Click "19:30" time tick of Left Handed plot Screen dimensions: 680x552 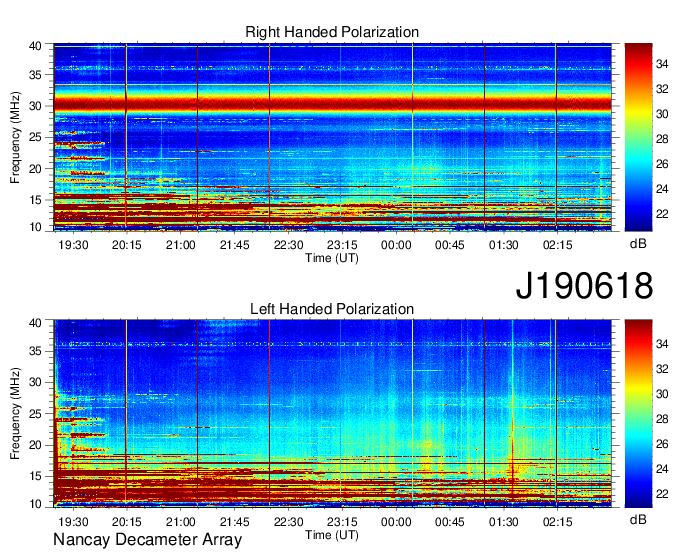73,522
